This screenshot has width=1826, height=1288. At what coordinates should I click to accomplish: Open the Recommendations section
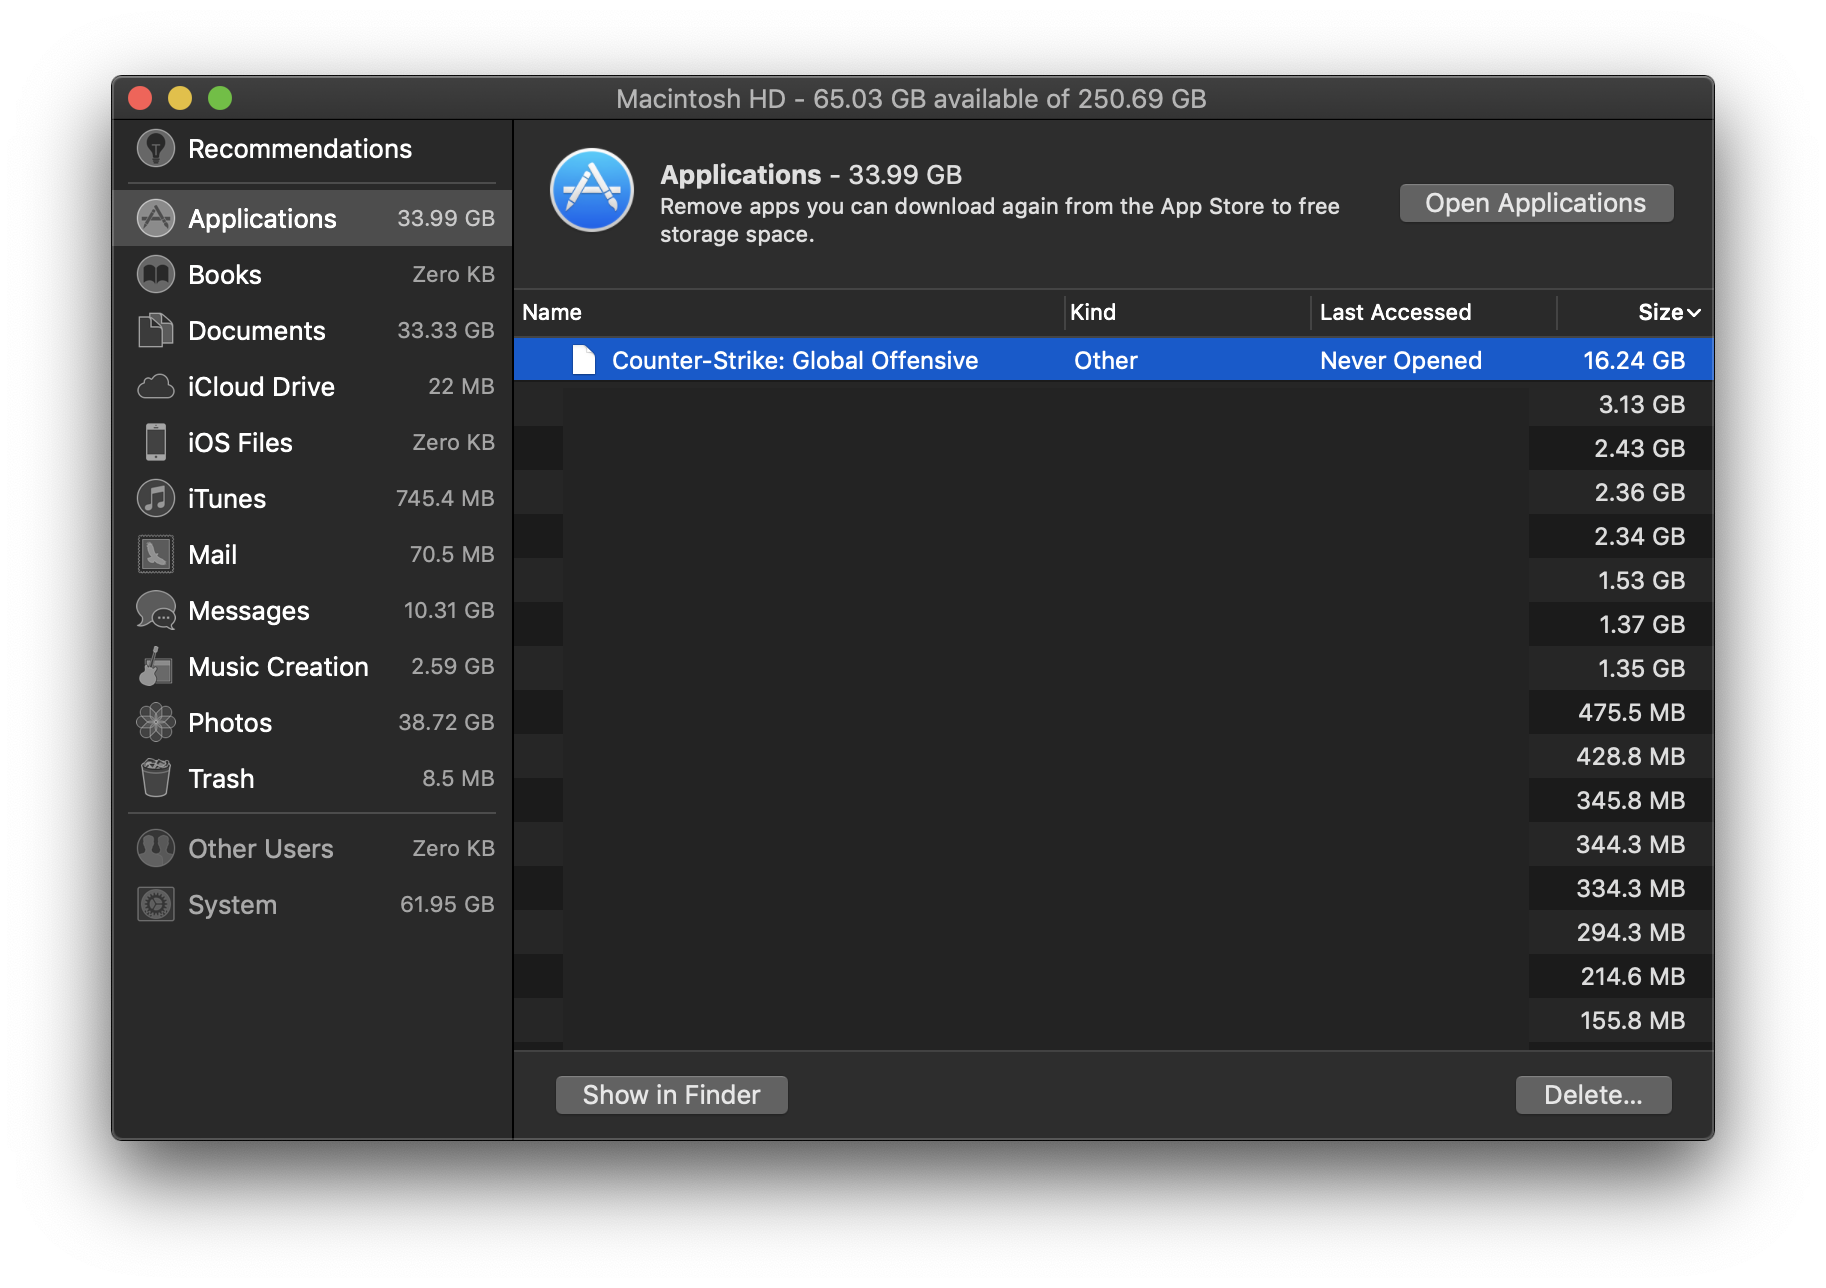(x=313, y=149)
